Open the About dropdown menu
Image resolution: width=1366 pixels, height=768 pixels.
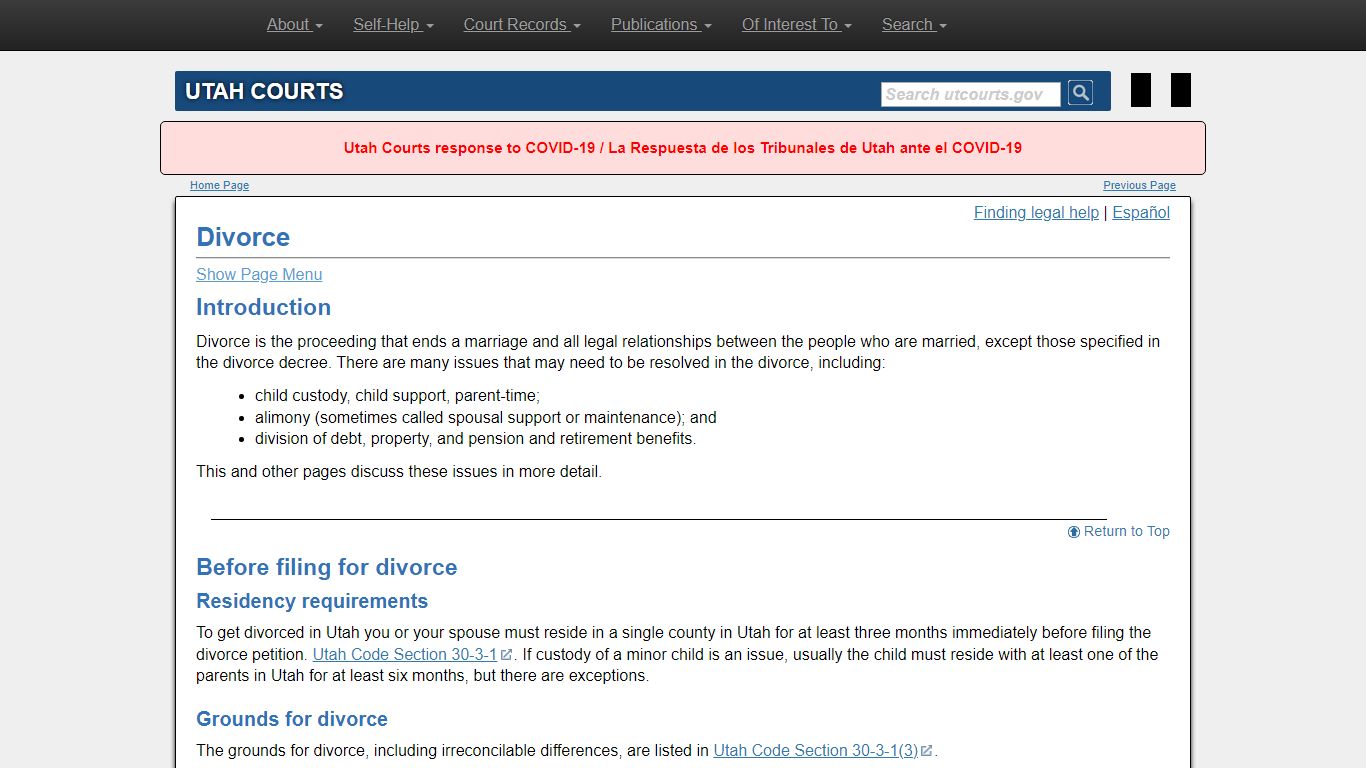tap(295, 25)
